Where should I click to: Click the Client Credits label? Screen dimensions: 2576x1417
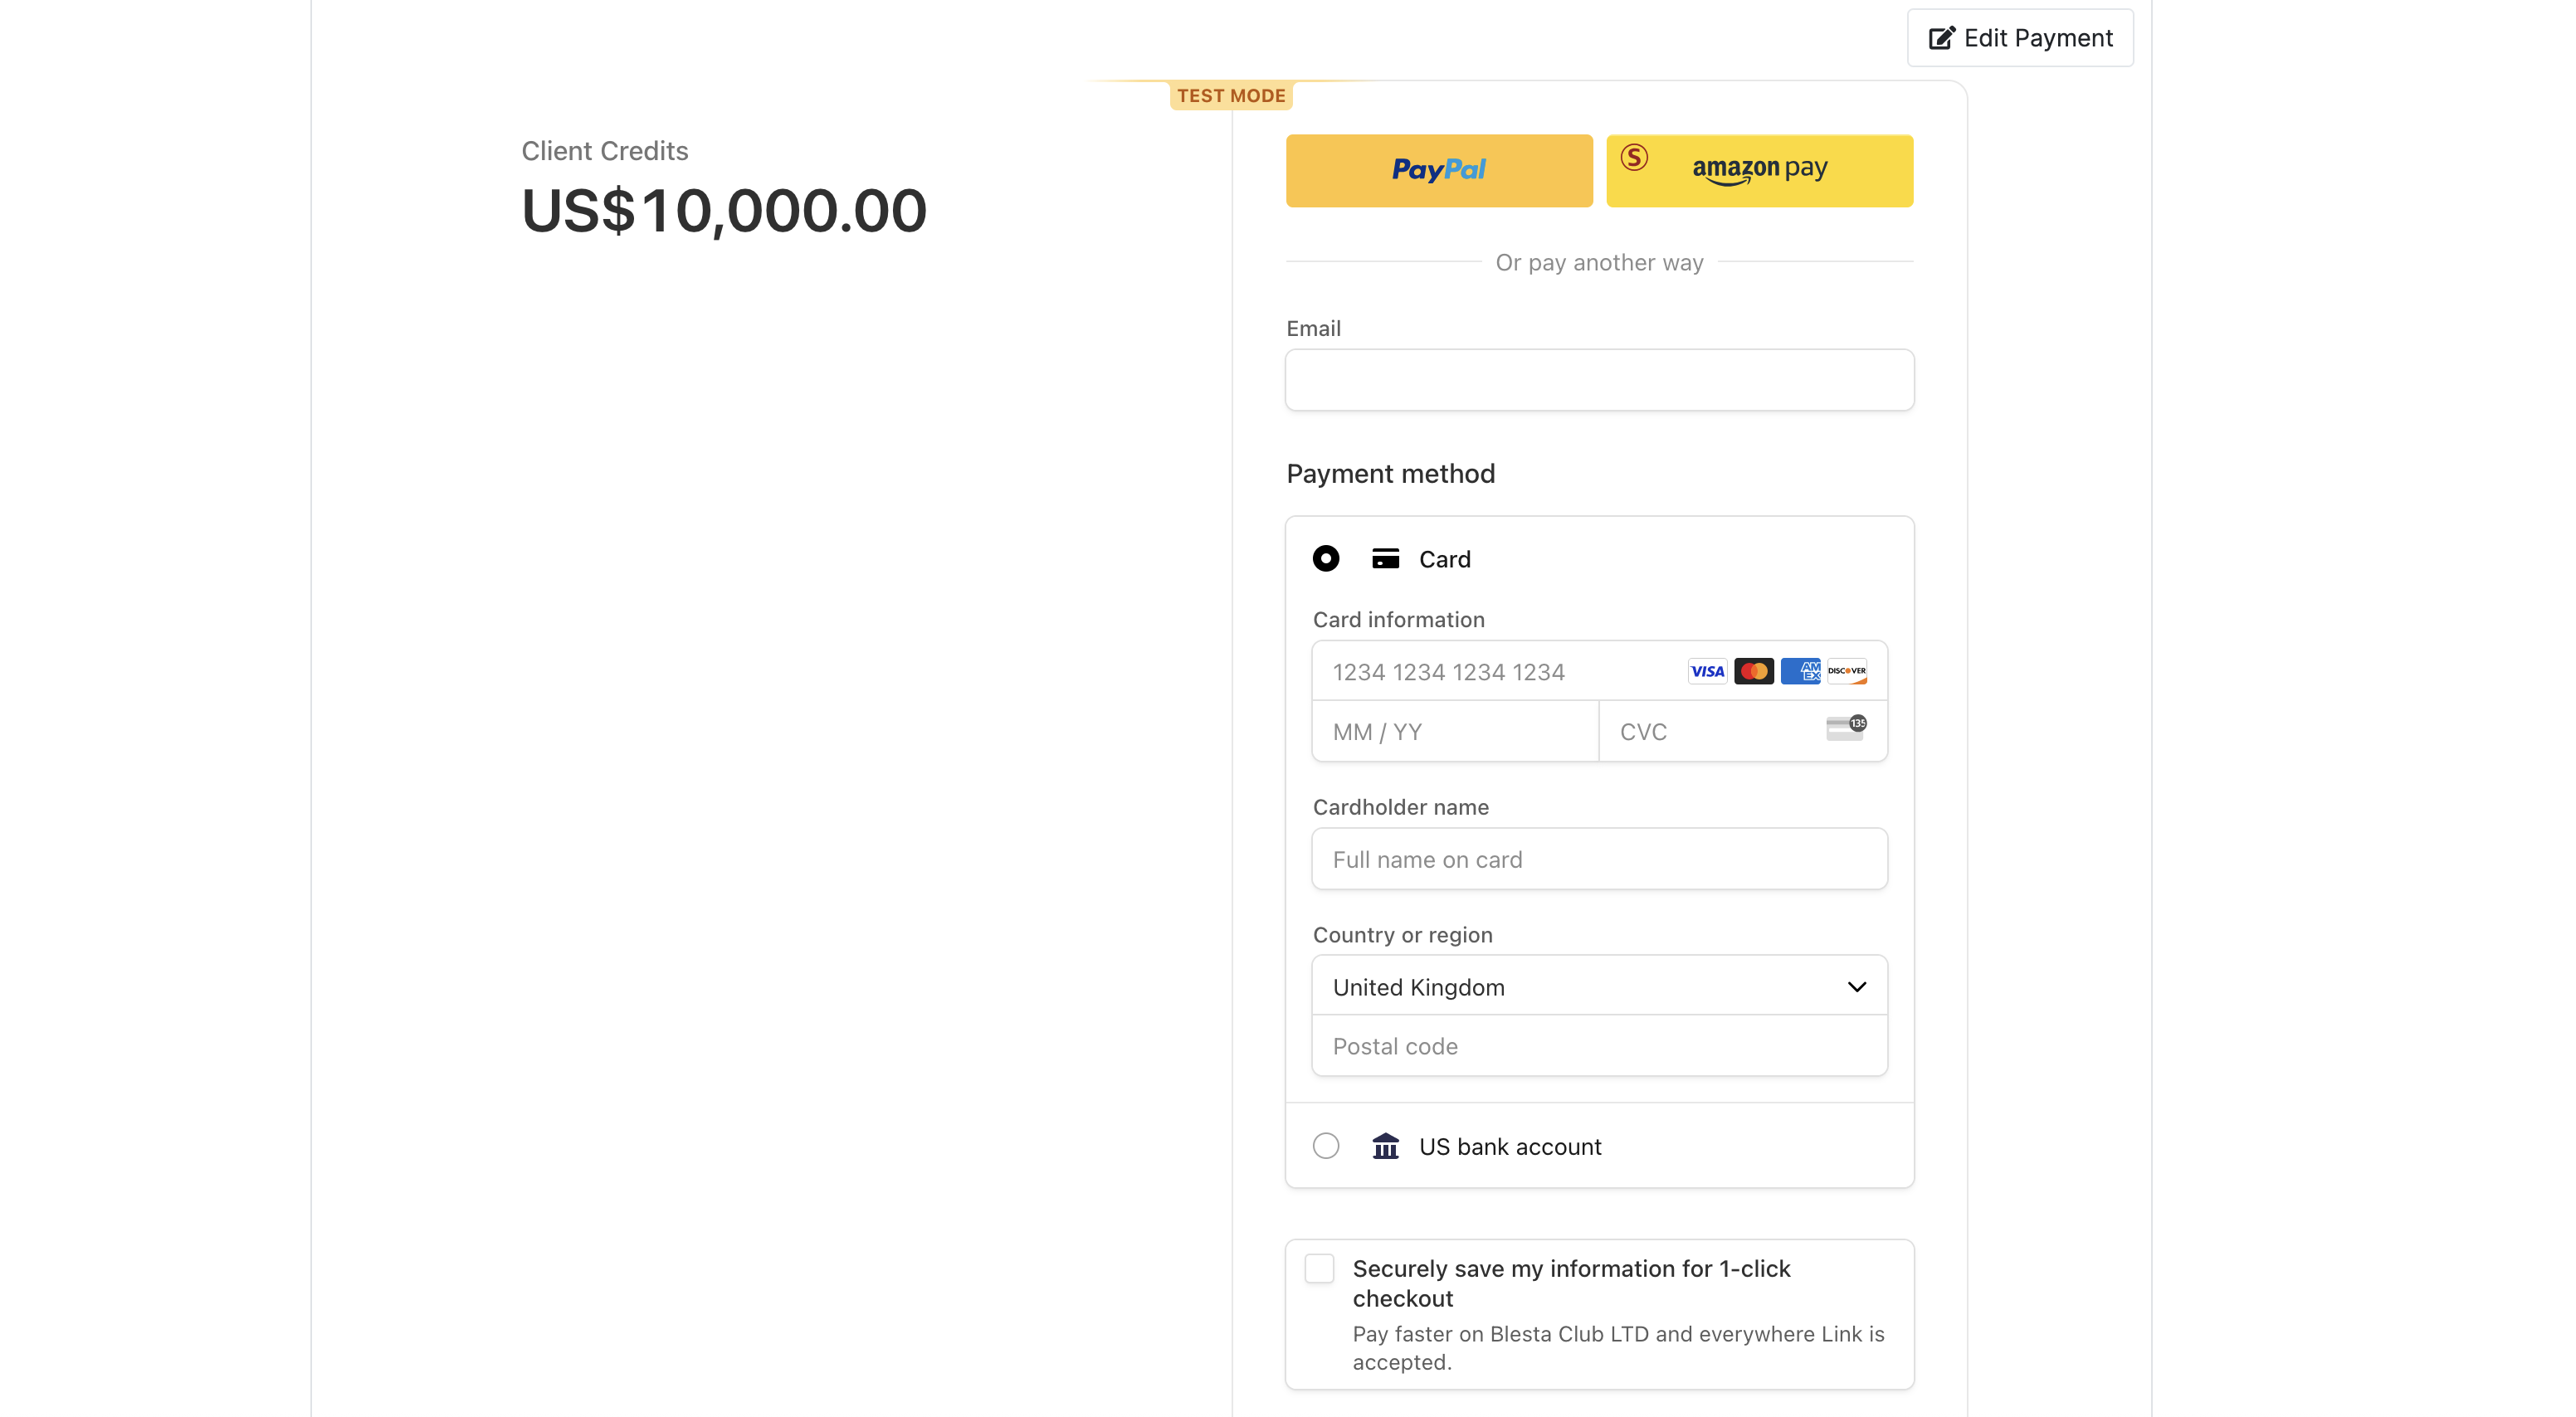(x=604, y=151)
